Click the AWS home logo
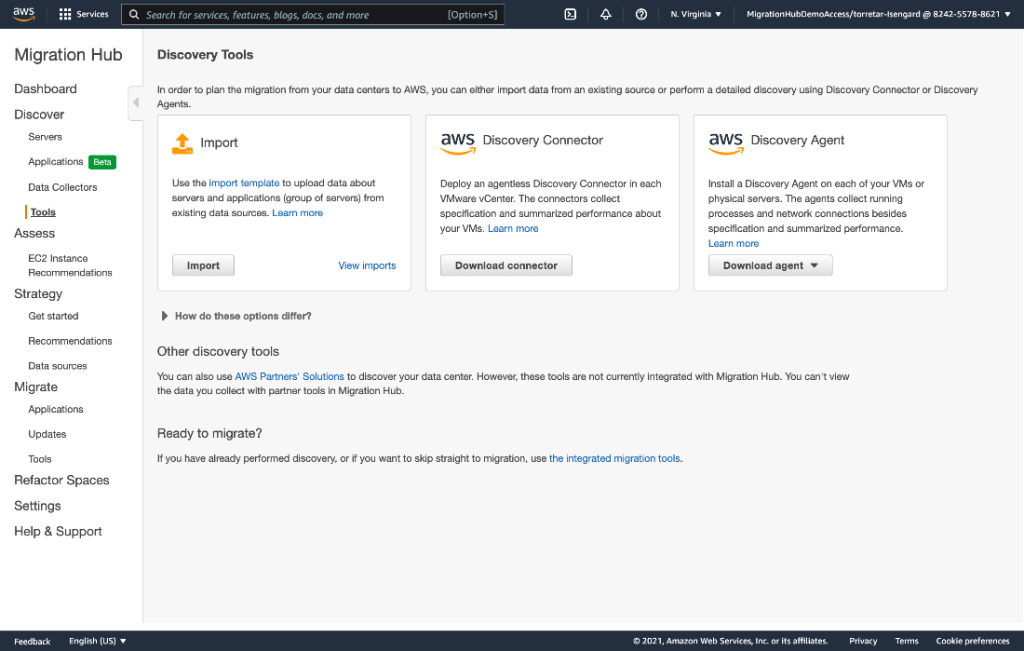Image resolution: width=1024 pixels, height=651 pixels. pyautogui.click(x=22, y=14)
